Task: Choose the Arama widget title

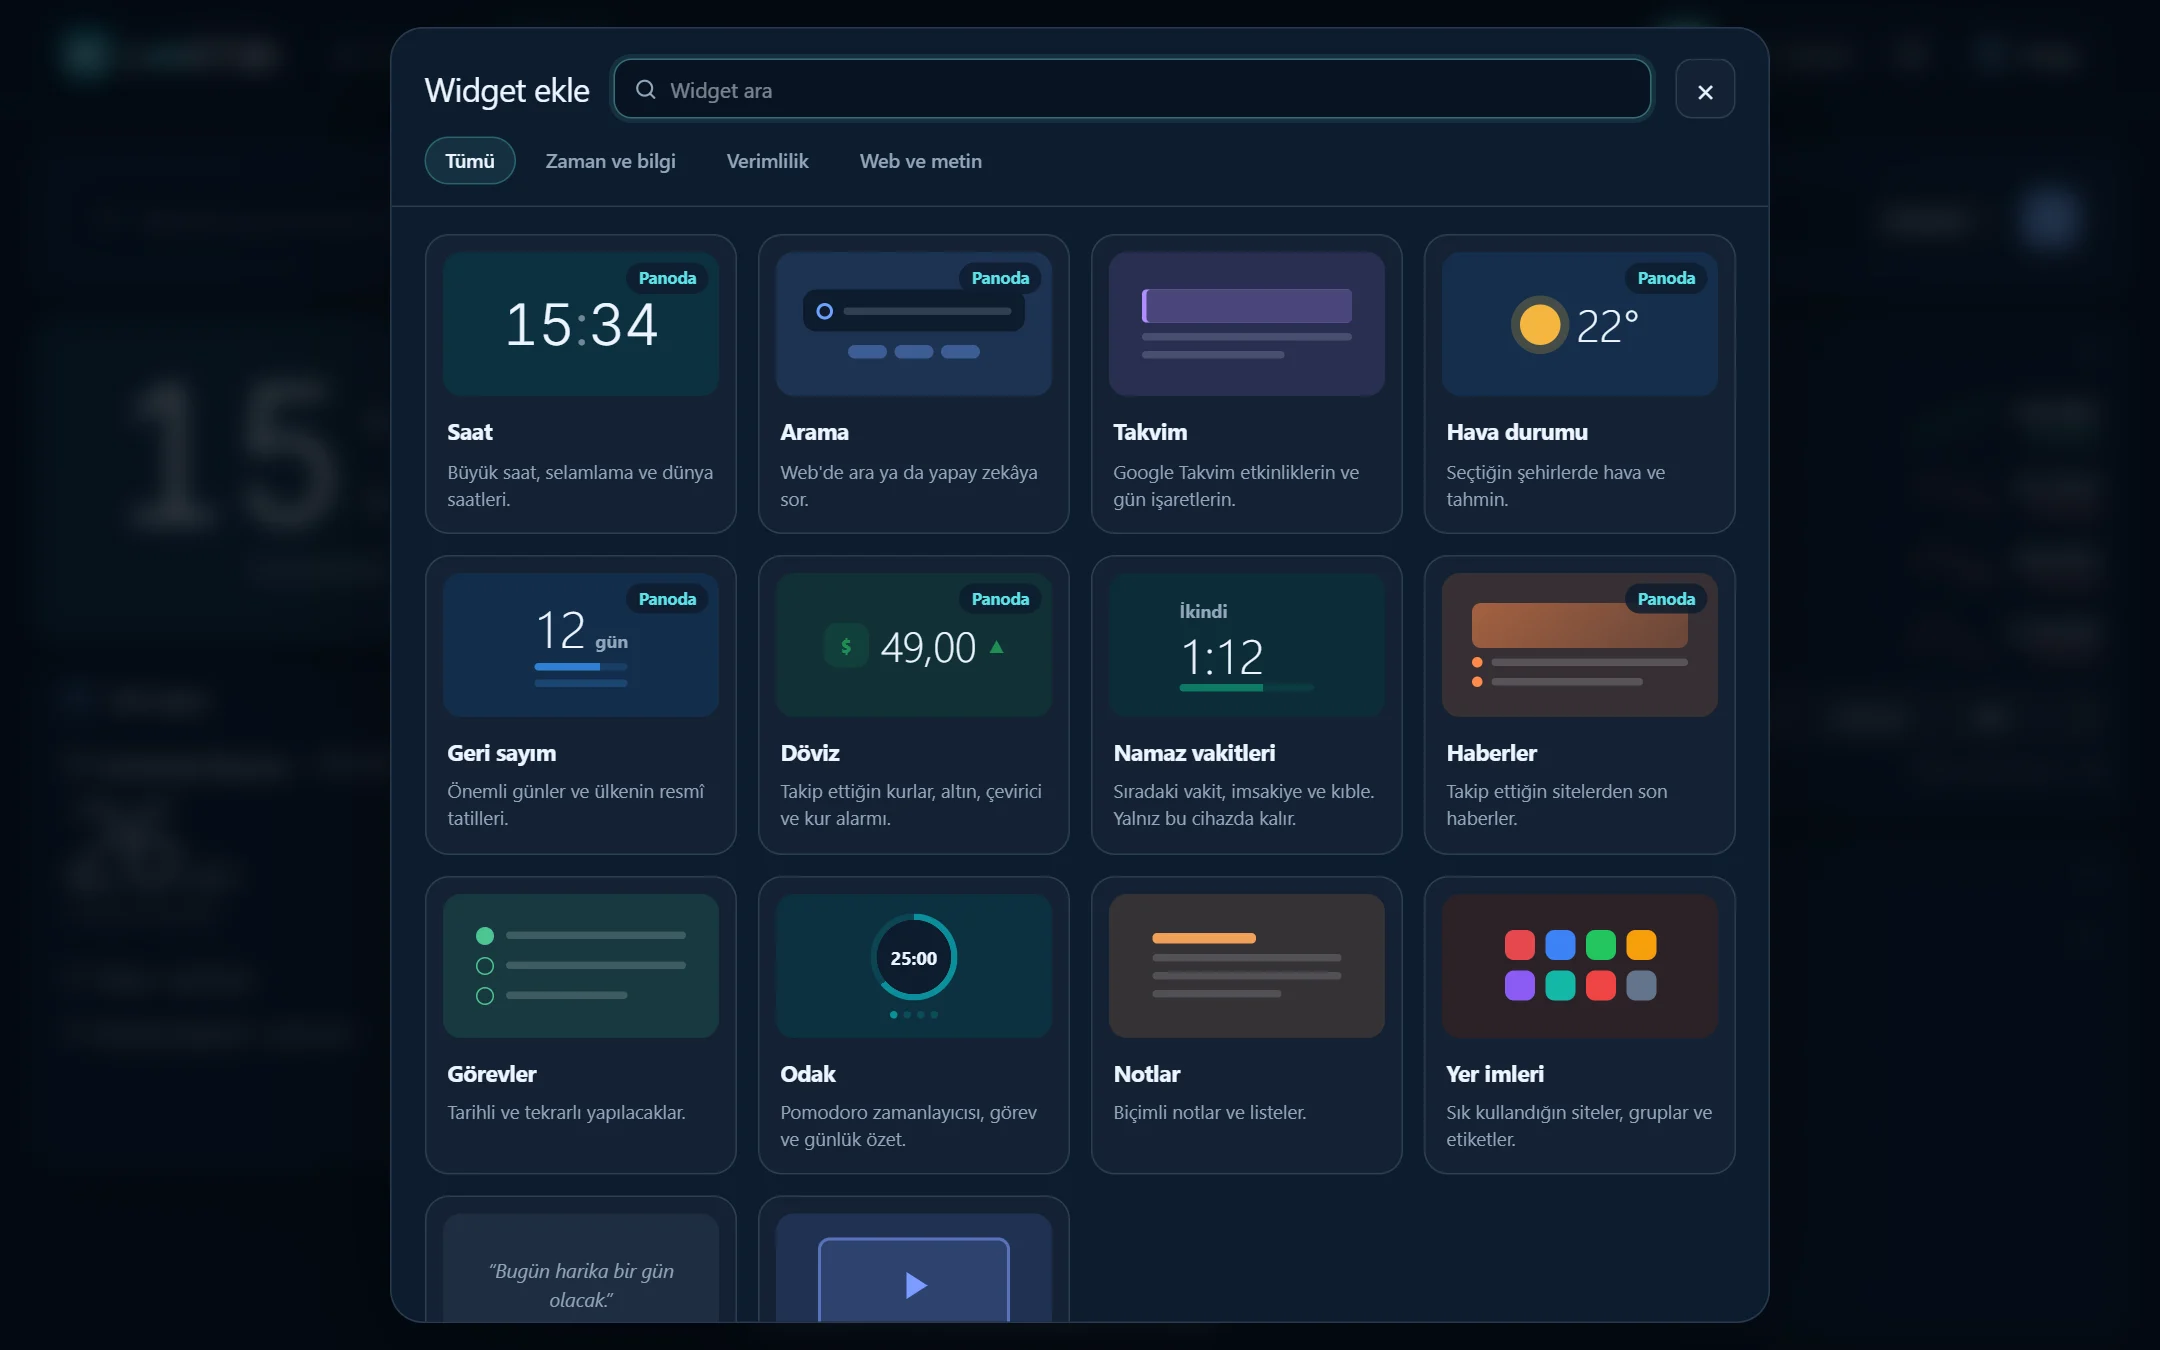Action: pos(814,432)
